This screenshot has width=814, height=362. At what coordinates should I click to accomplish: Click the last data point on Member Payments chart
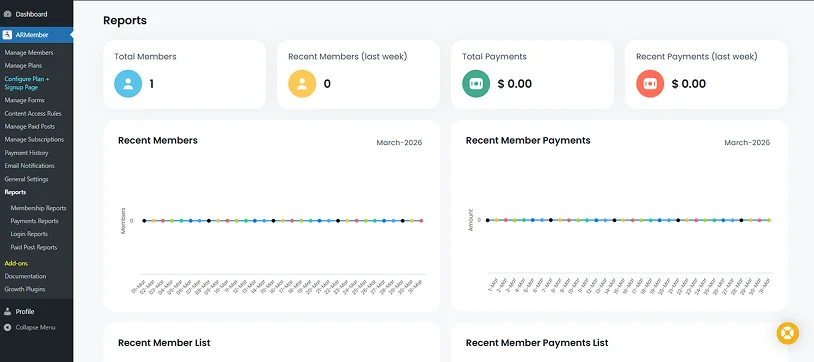pyautogui.click(x=769, y=220)
